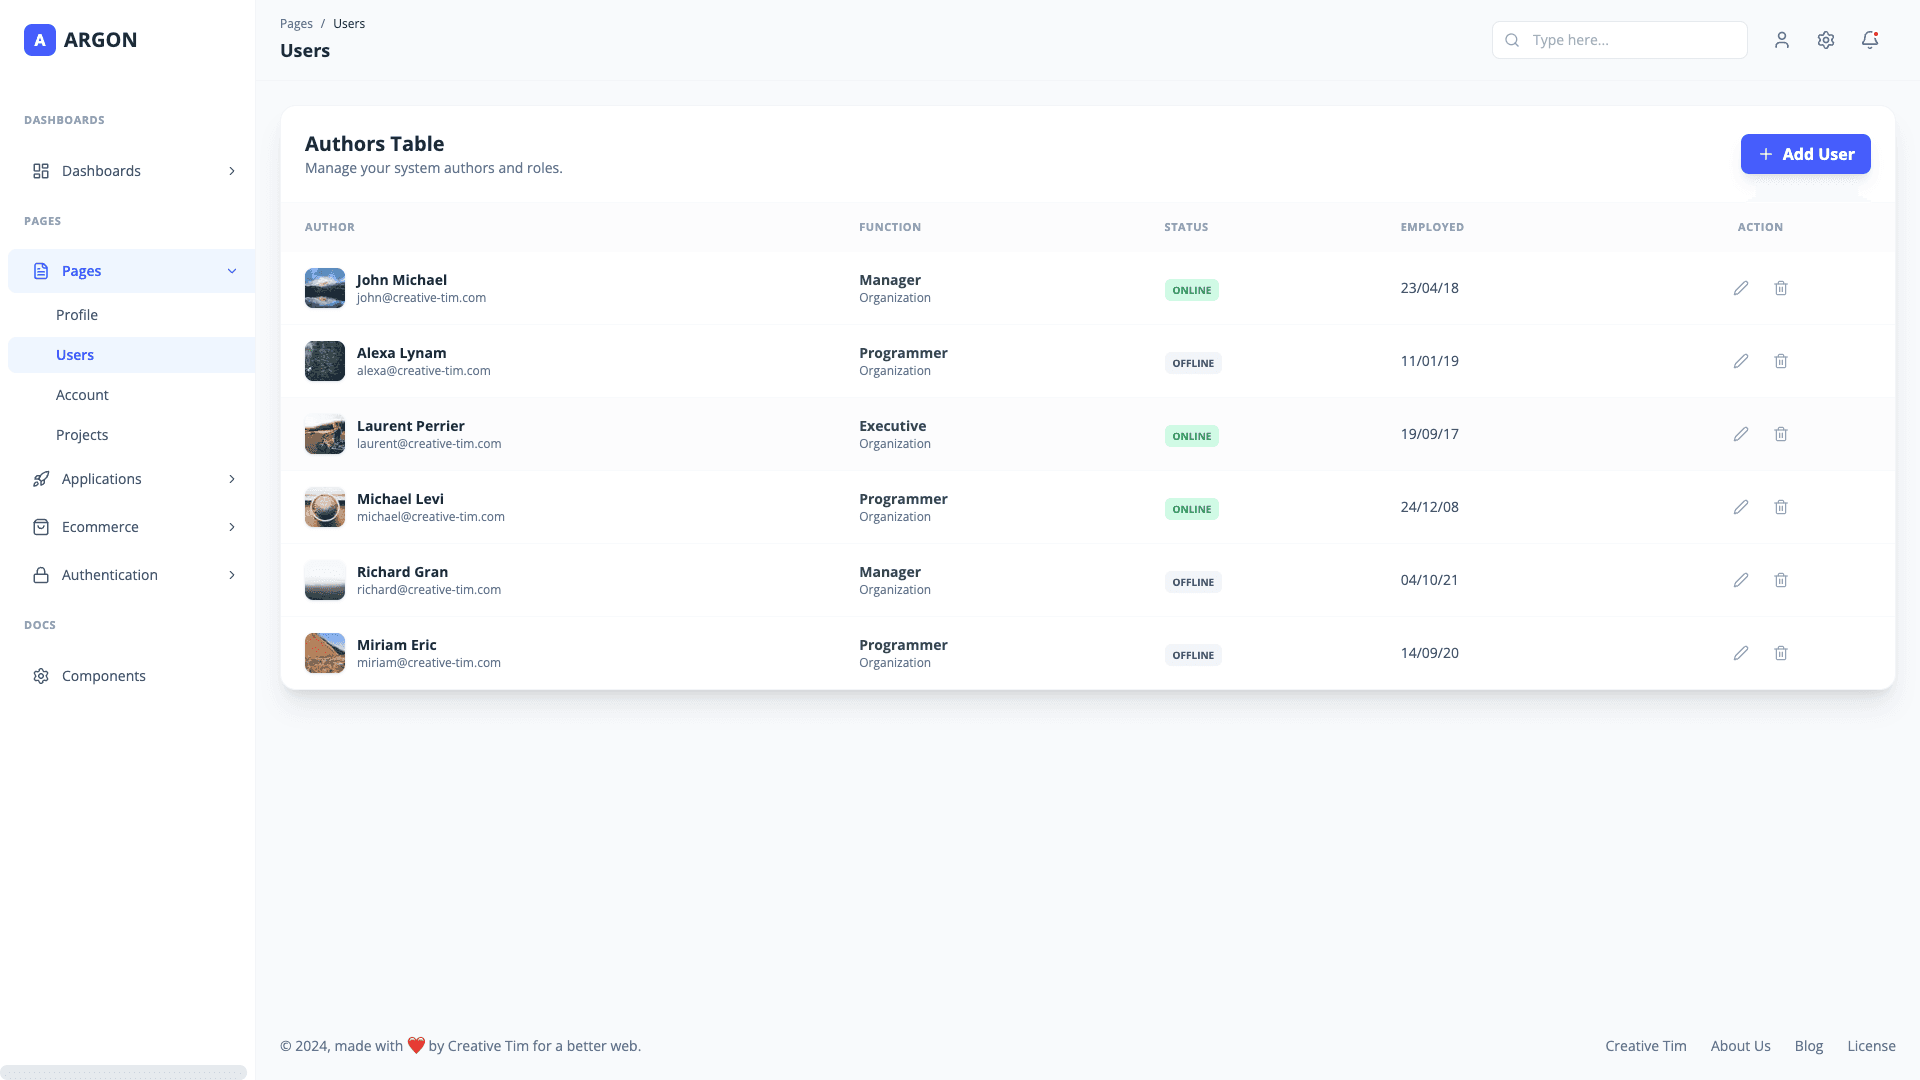Click Laurent Perrier's profile avatar
Viewport: 1920px width, 1080px height.
324,434
